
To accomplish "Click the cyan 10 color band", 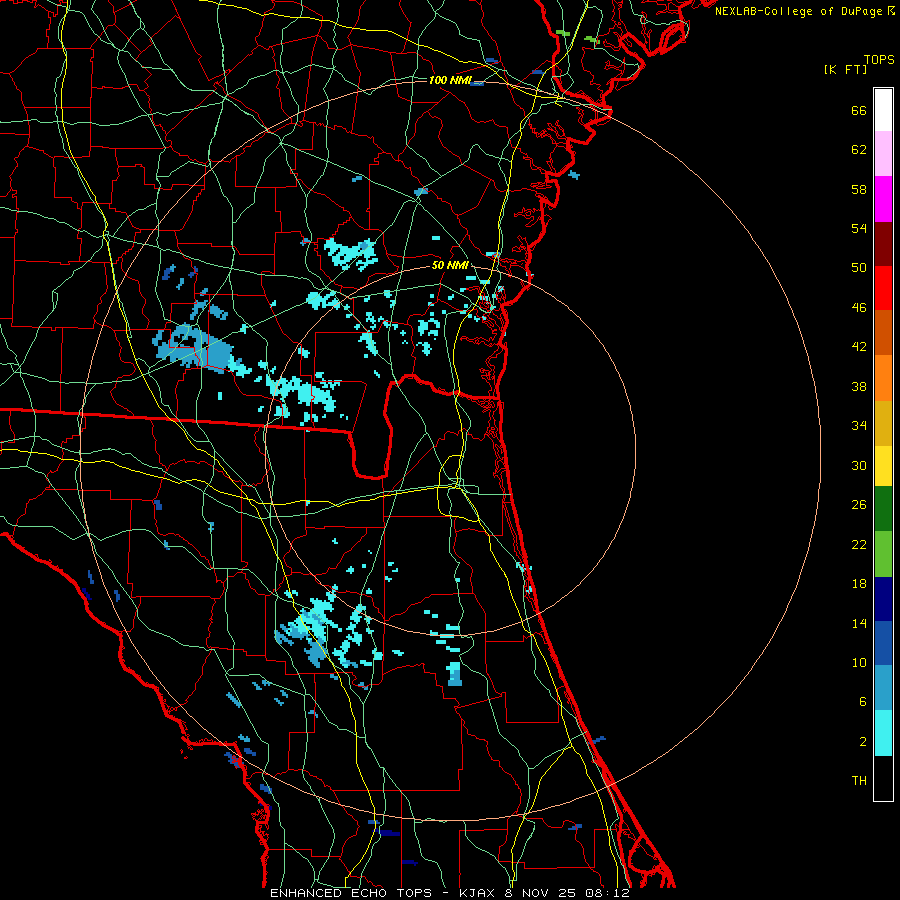I will (883, 733).
